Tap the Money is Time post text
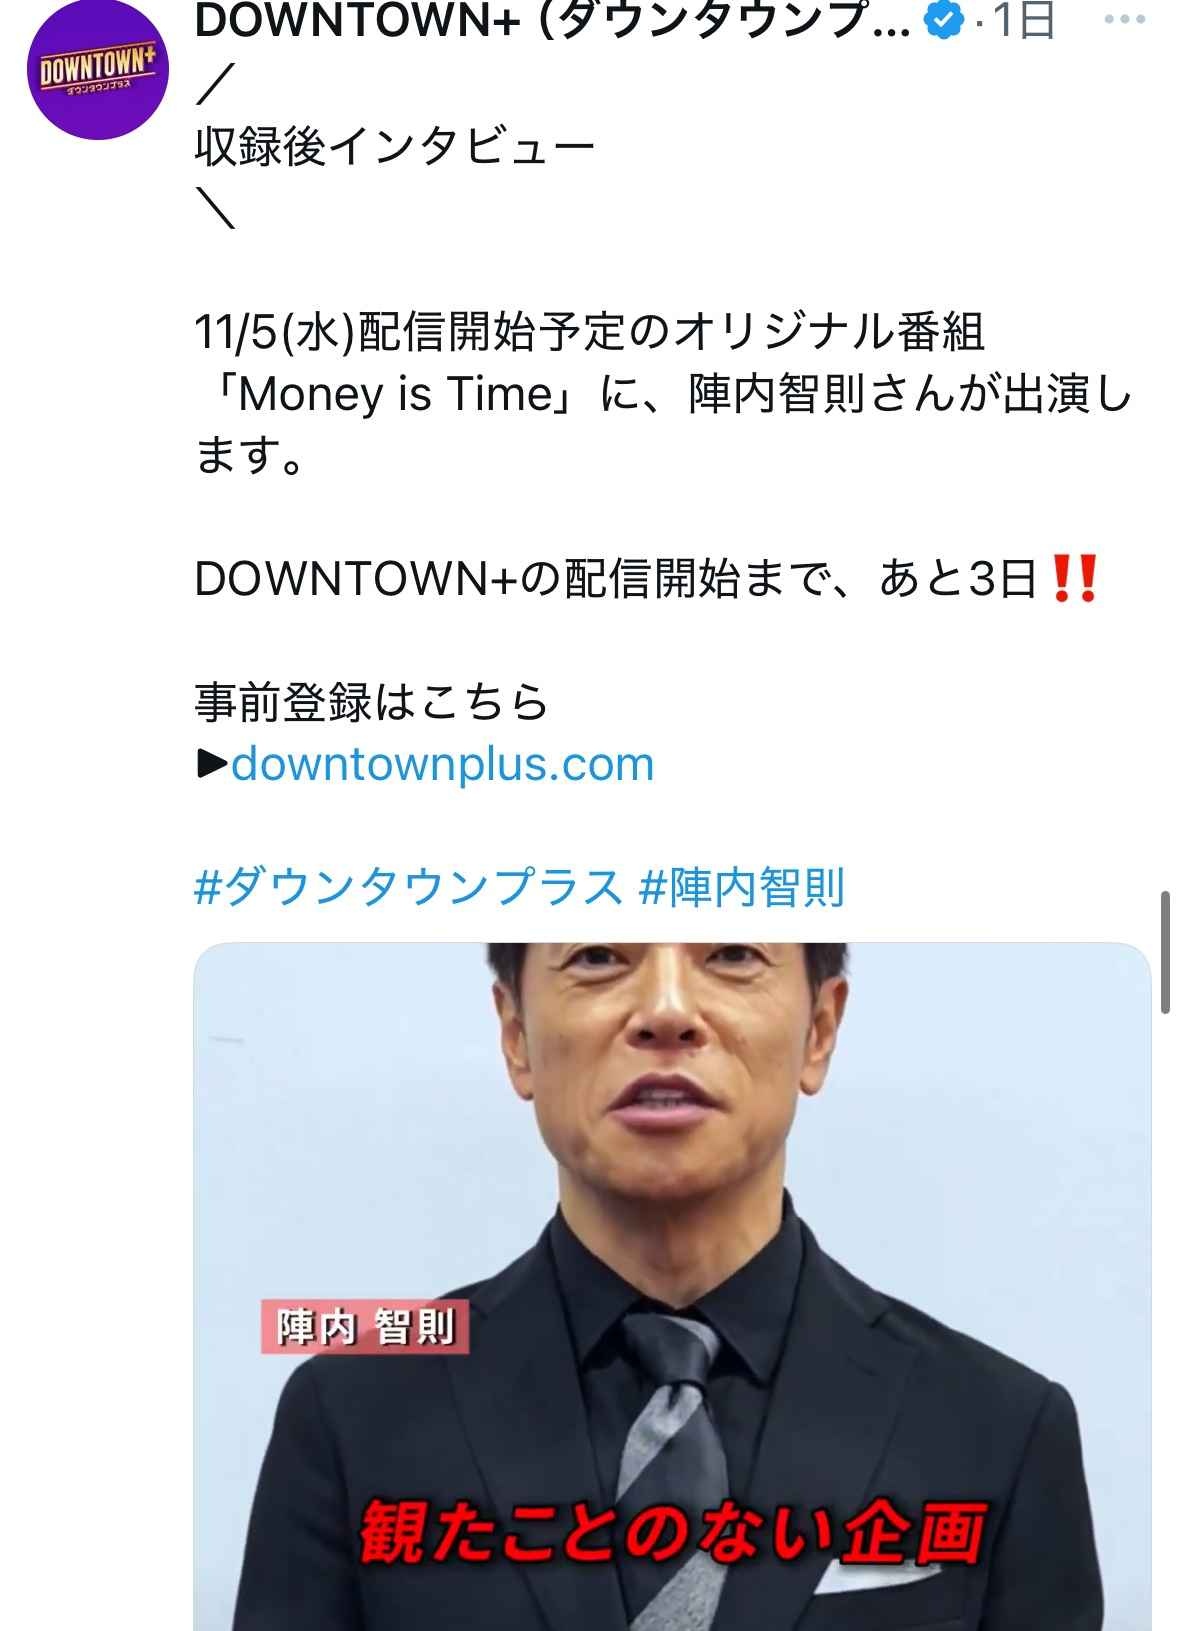This screenshot has width=1179, height=1631. pos(395,394)
